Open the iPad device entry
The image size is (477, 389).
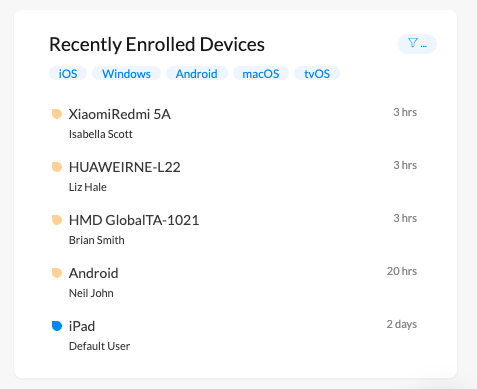pyautogui.click(x=82, y=326)
